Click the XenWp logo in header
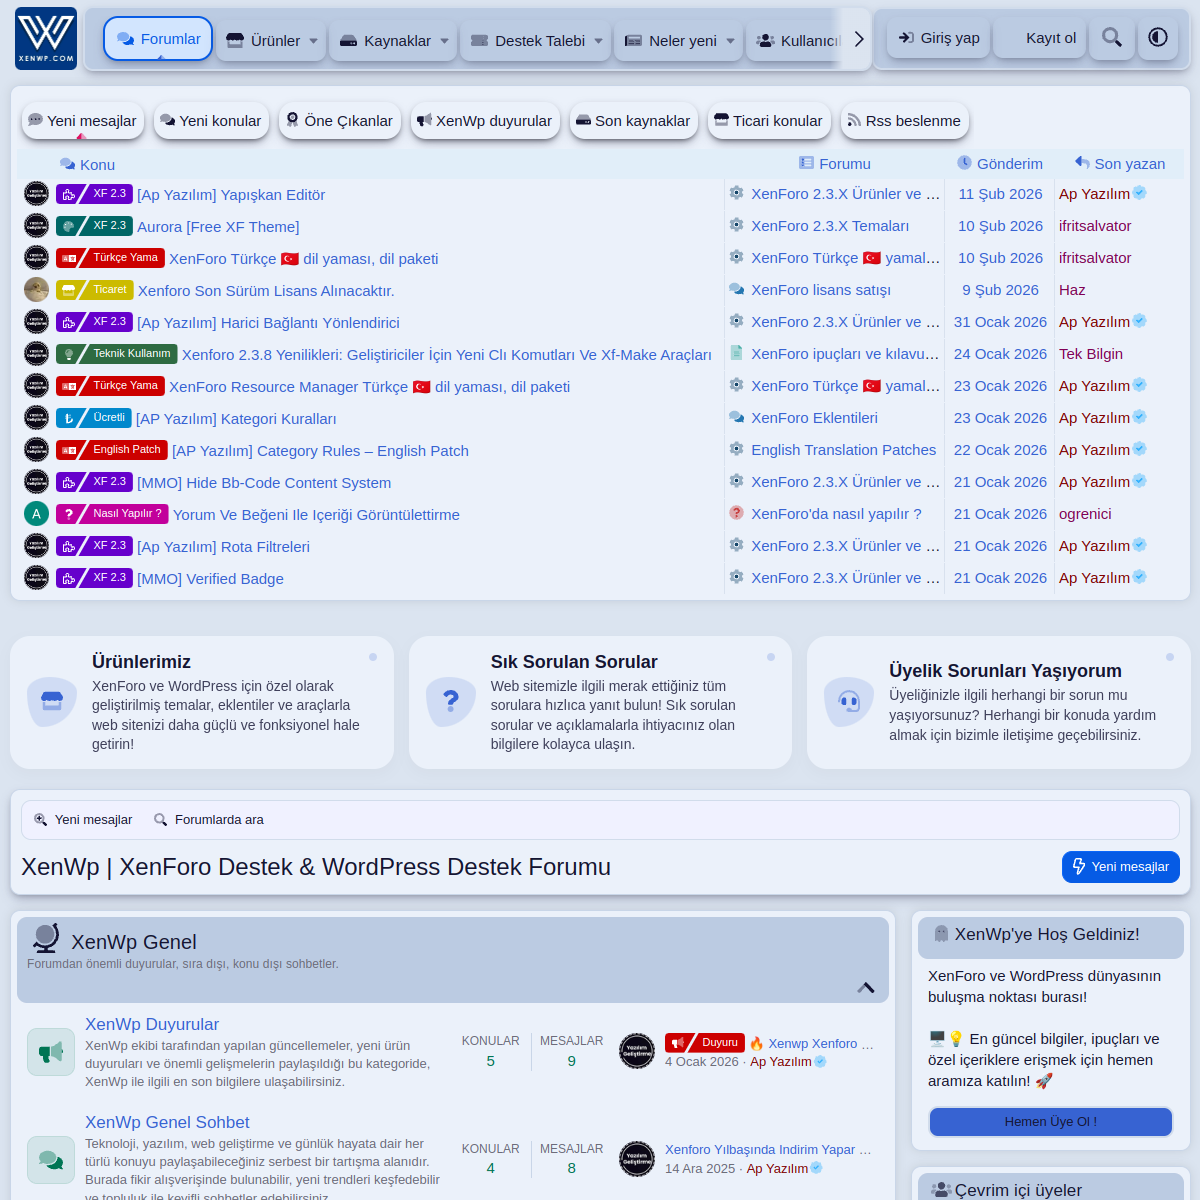The width and height of the screenshot is (1200, 1200). tap(46, 39)
